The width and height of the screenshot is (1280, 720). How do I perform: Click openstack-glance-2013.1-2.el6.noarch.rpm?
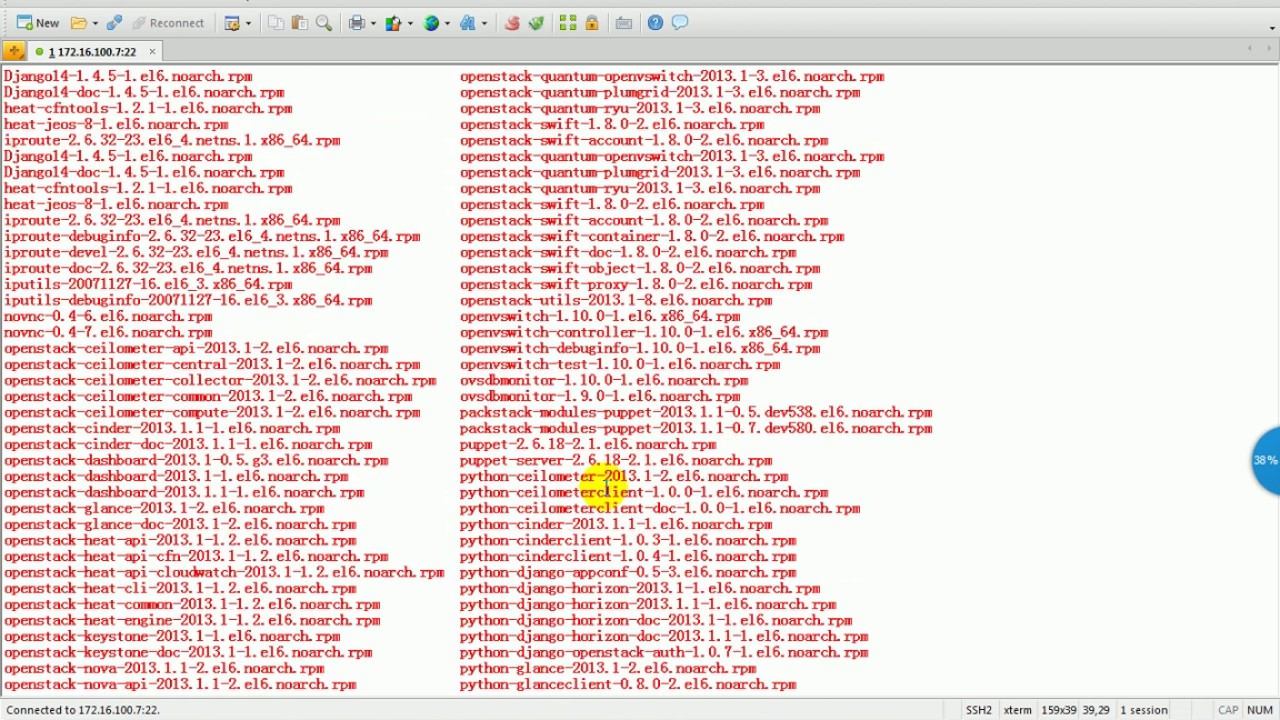point(164,508)
